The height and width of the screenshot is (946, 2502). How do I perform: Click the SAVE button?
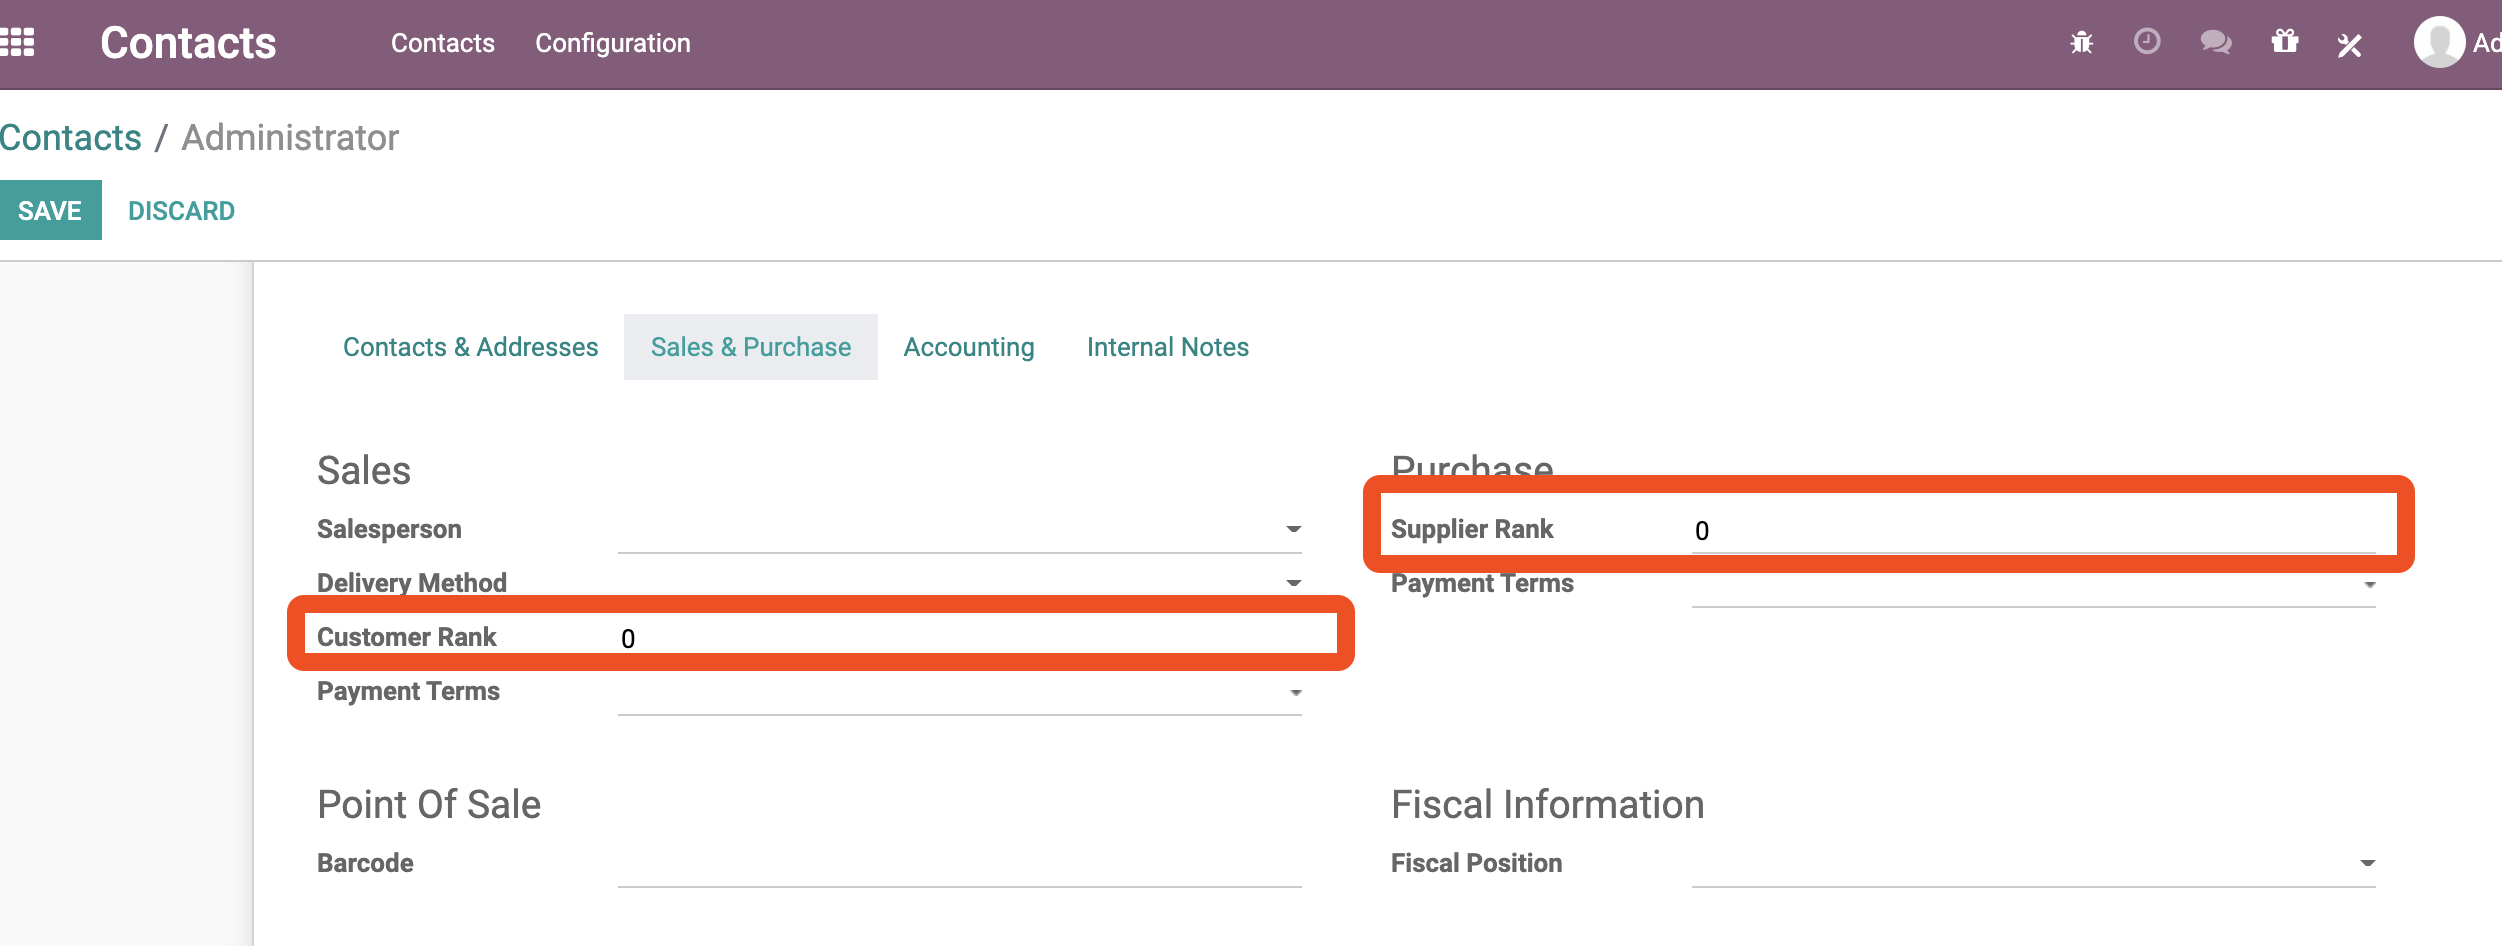[x=50, y=210]
